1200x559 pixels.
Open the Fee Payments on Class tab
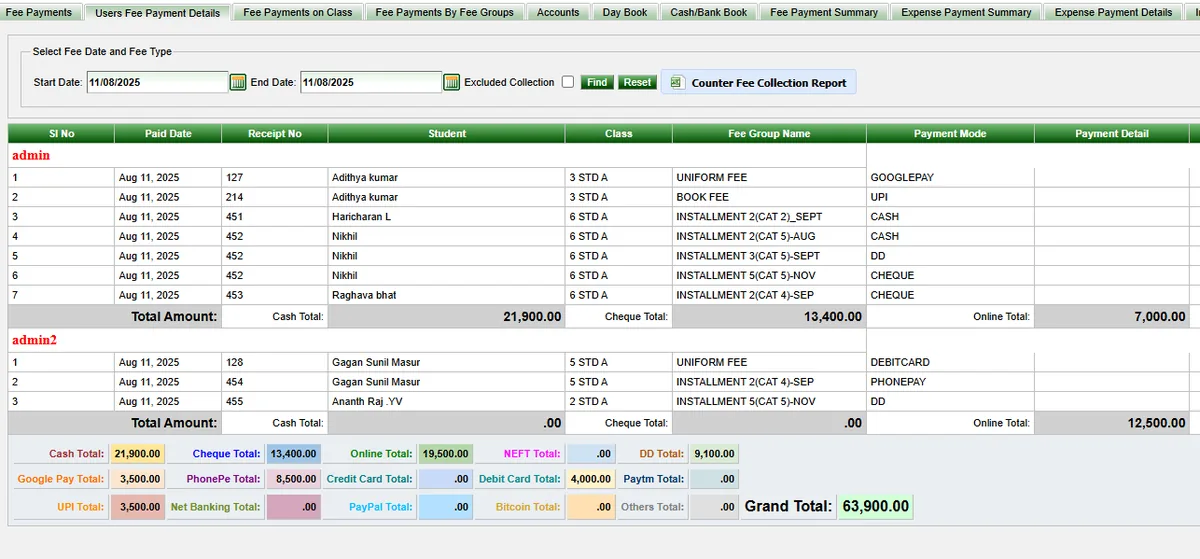coord(298,12)
